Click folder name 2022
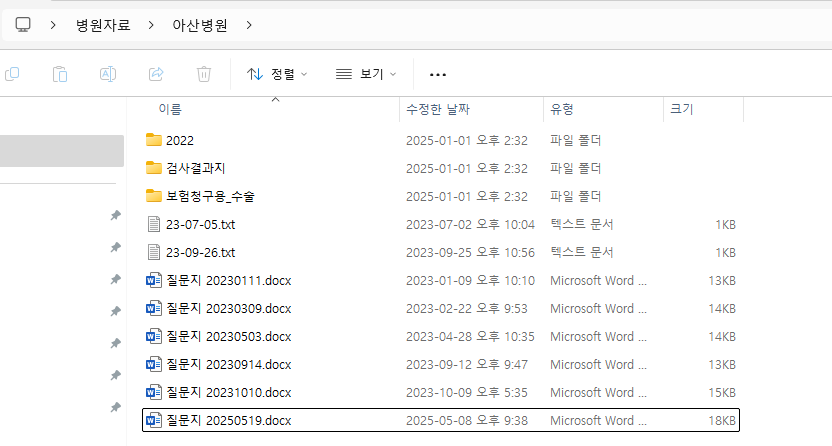Viewport: 832px width, 446px height. tap(180, 141)
